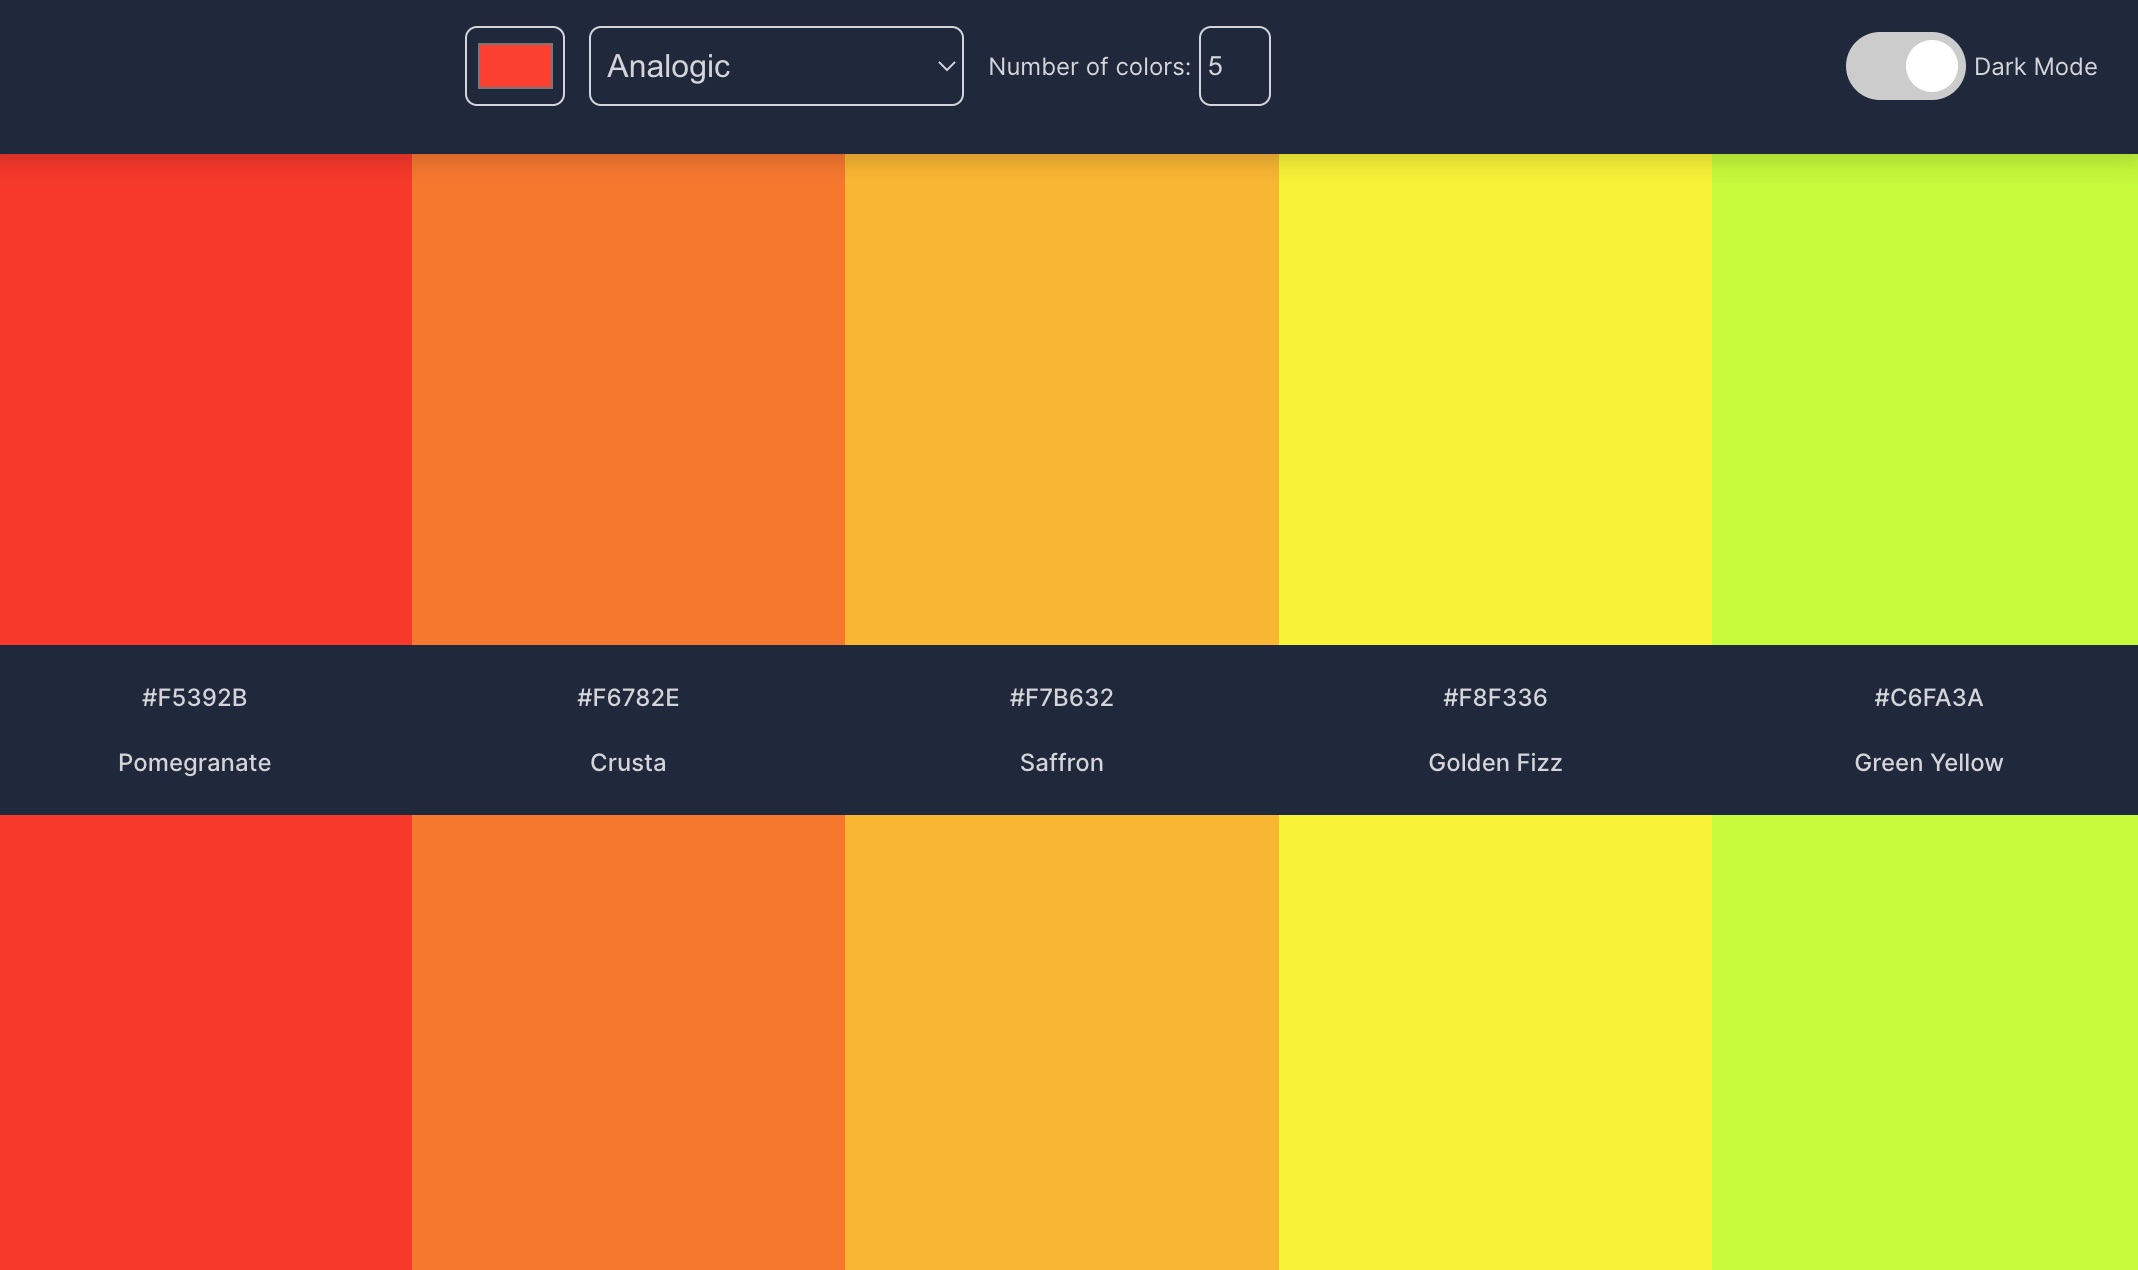Screen dimensions: 2138x1270
Task: Click the dropdown chevron arrow
Action: pyautogui.click(x=945, y=66)
